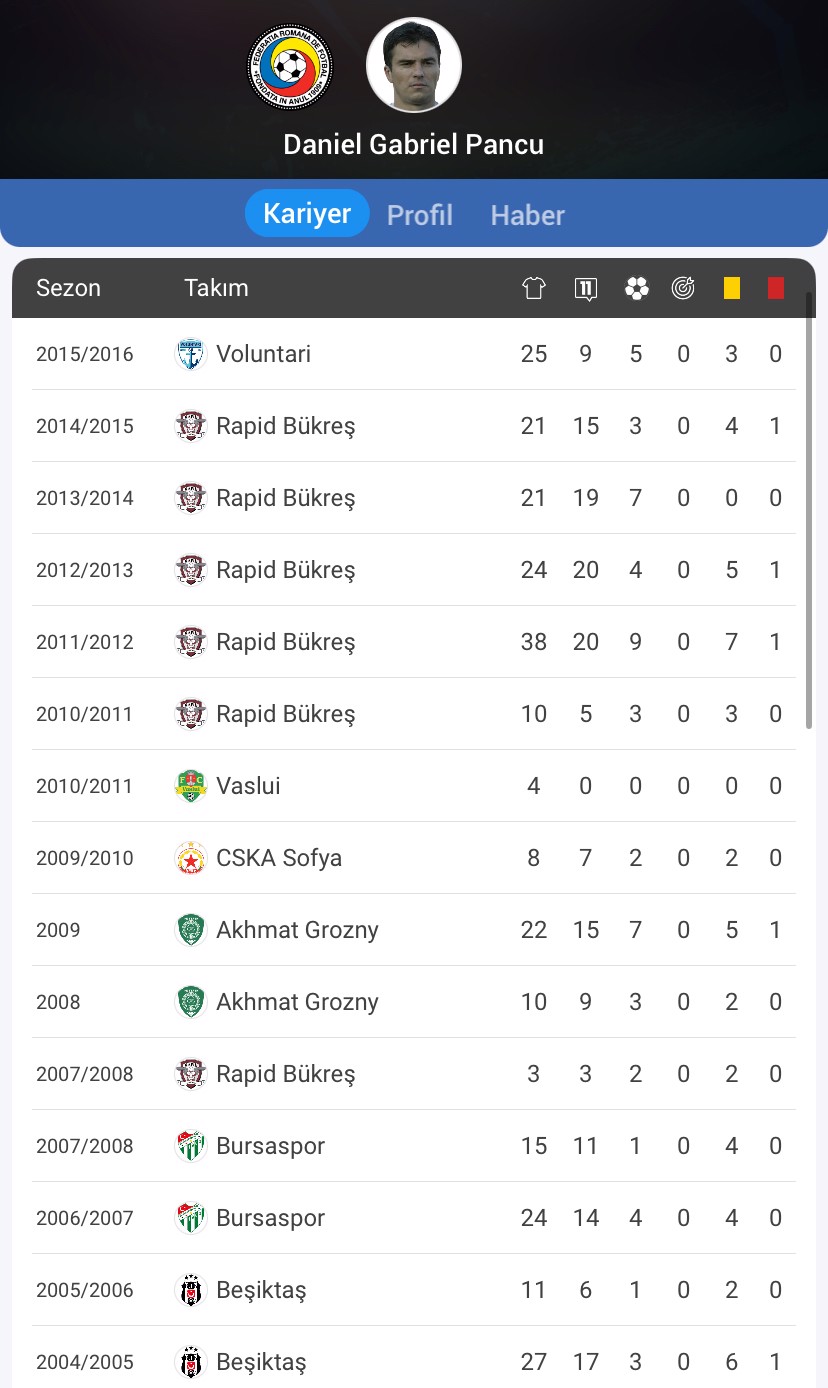Tap the Romanian football federation logo
This screenshot has width=828, height=1388.
[290, 67]
